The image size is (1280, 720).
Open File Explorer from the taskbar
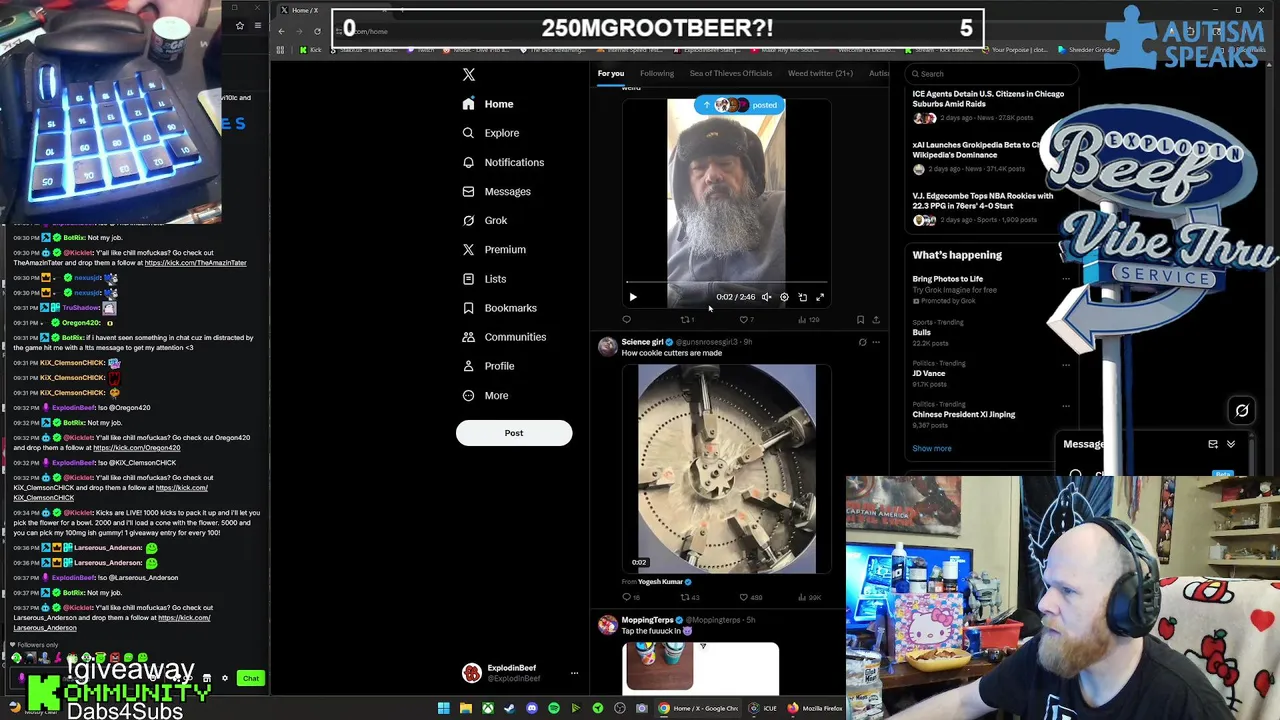click(x=465, y=708)
